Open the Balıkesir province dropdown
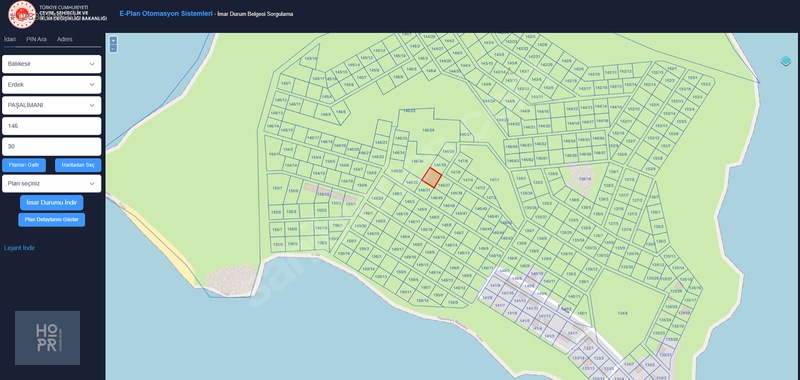 pos(52,64)
